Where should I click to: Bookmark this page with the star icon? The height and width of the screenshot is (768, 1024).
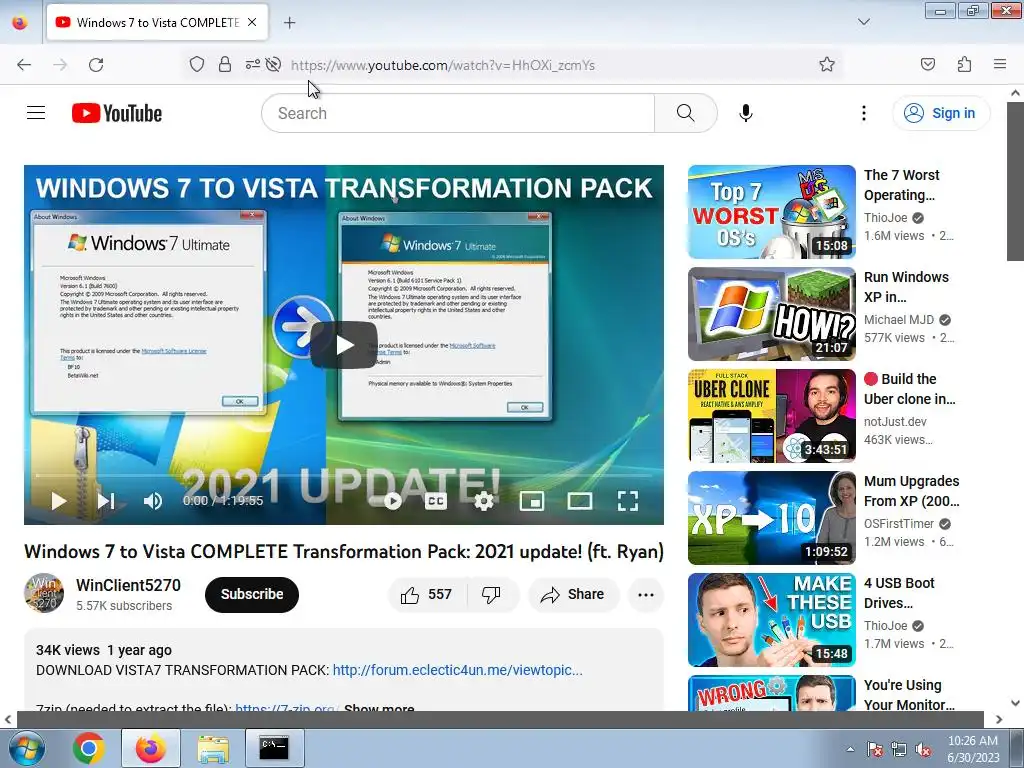[827, 64]
